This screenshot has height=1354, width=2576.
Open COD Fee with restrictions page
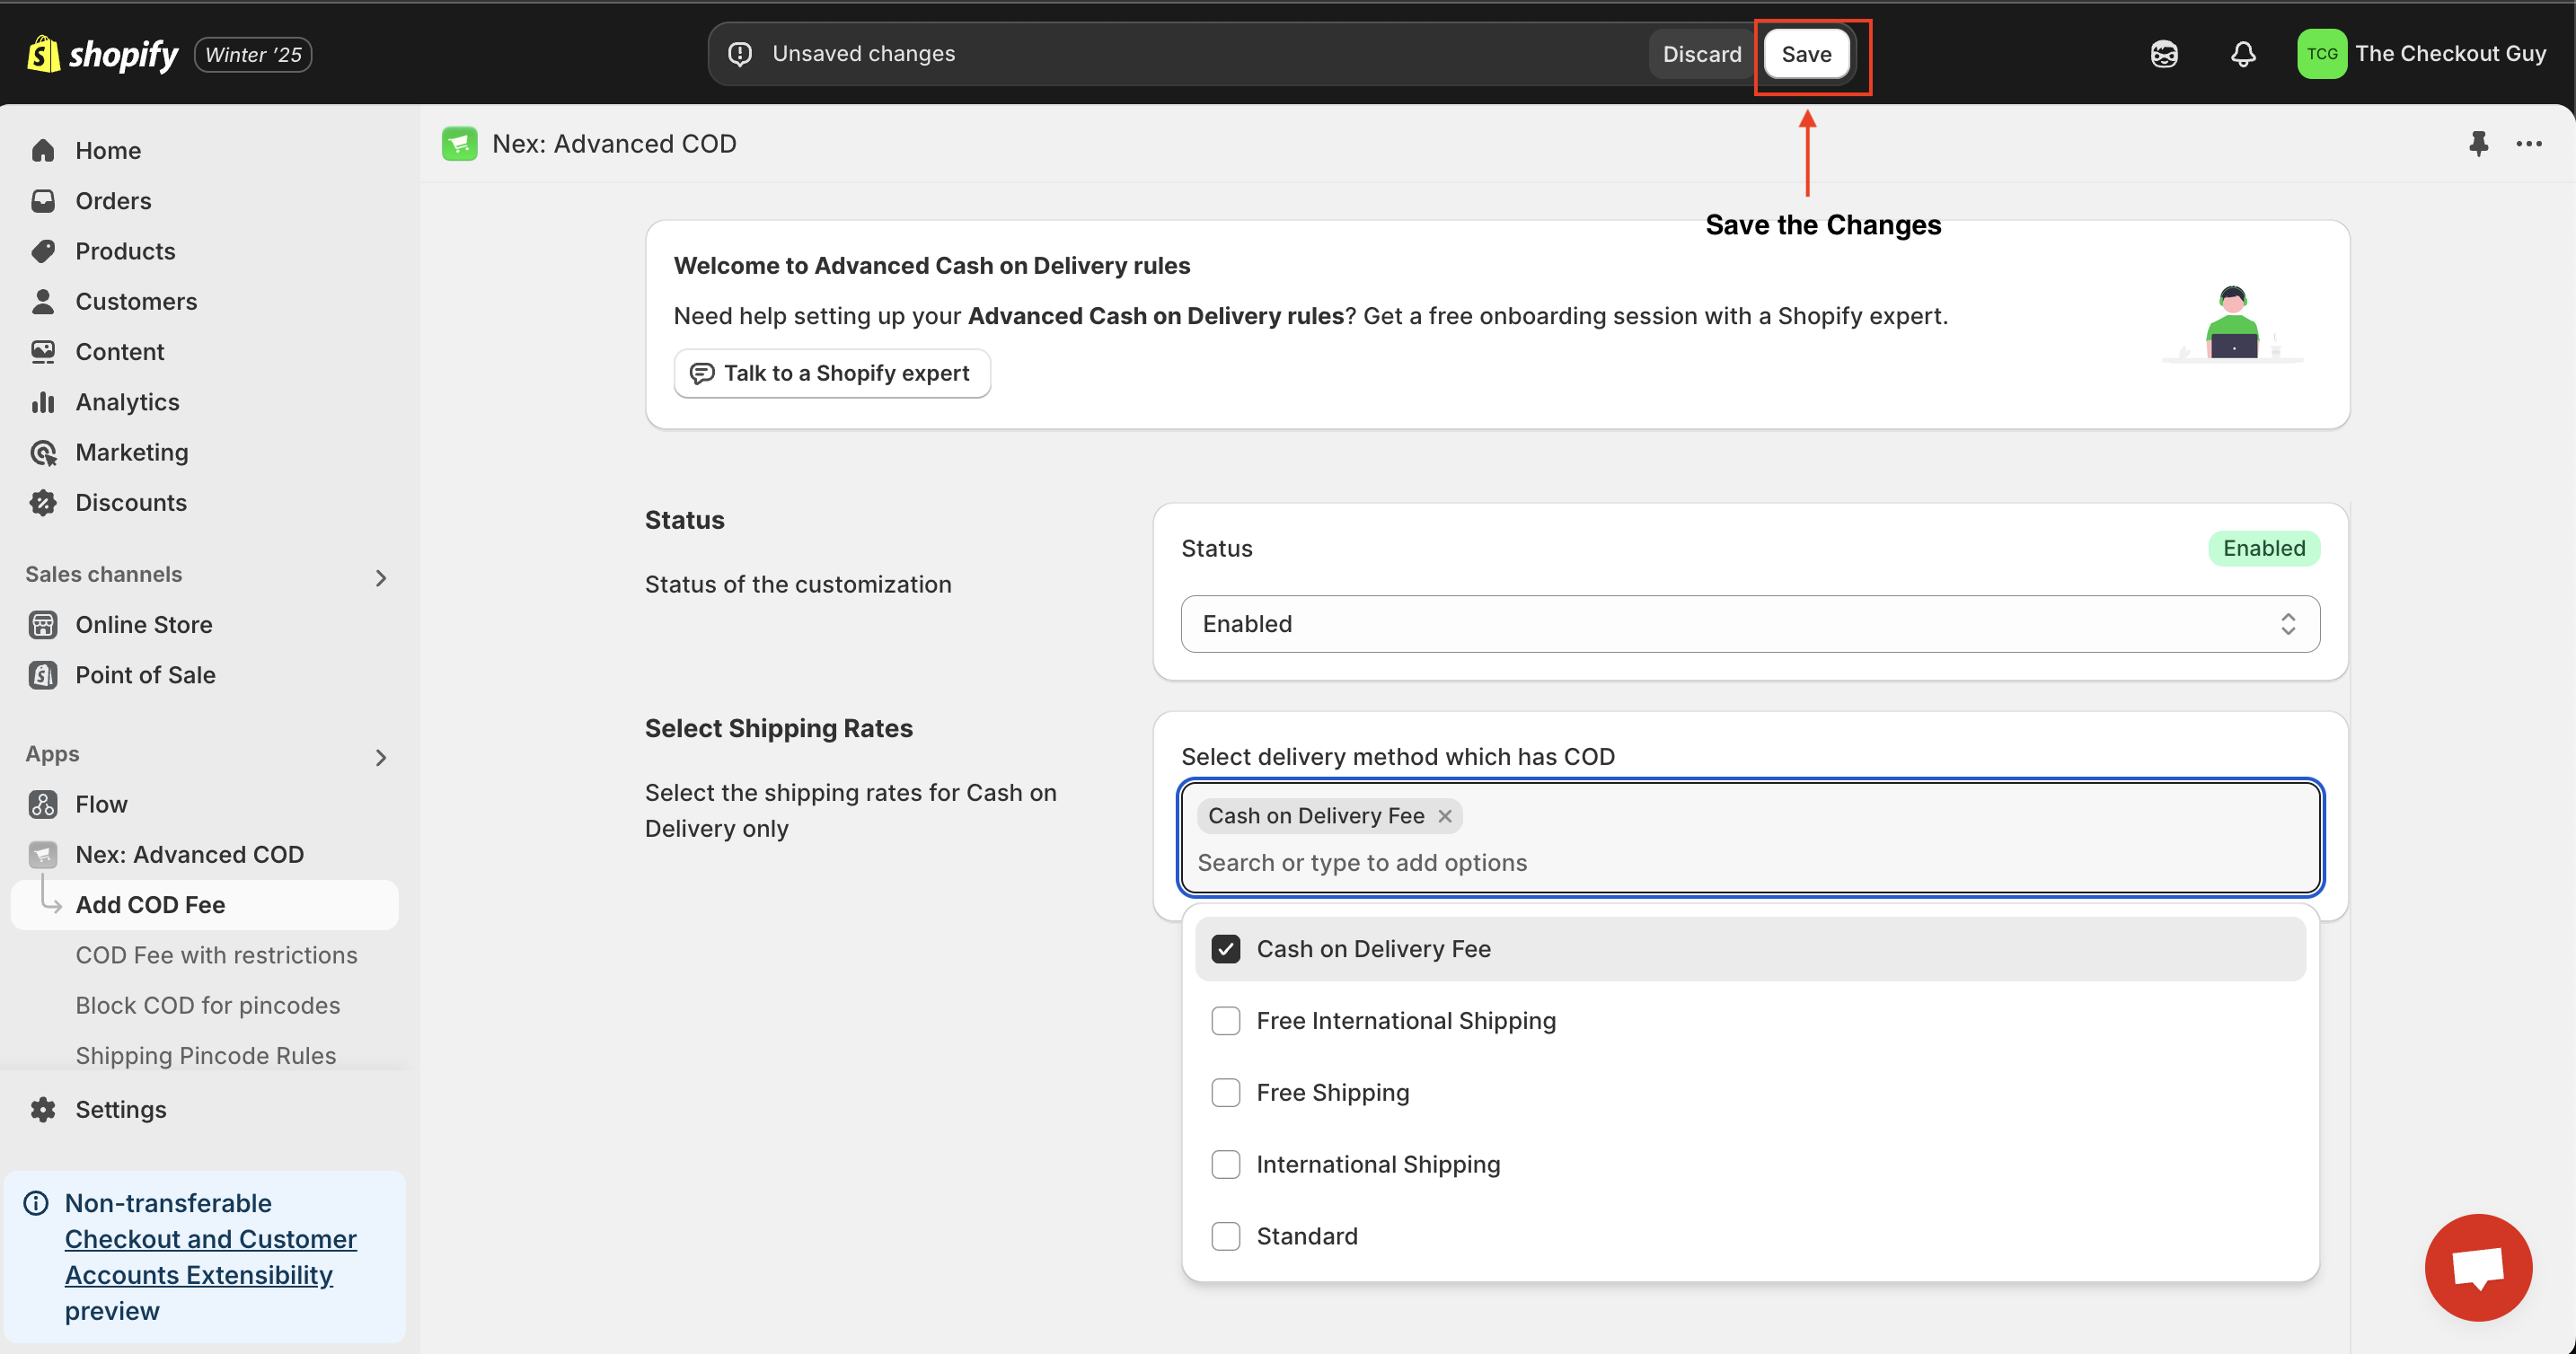pyautogui.click(x=216, y=955)
